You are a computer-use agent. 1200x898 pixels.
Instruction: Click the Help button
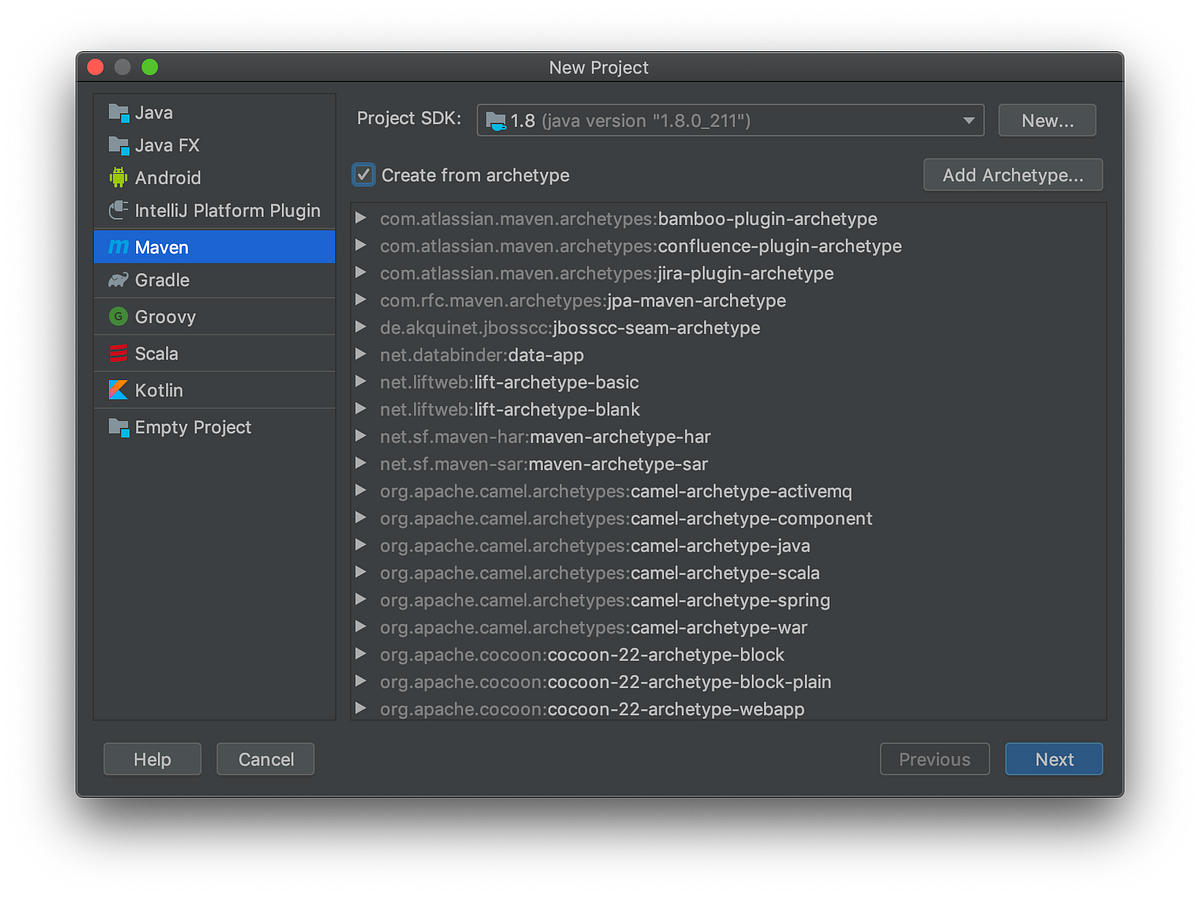click(x=152, y=759)
